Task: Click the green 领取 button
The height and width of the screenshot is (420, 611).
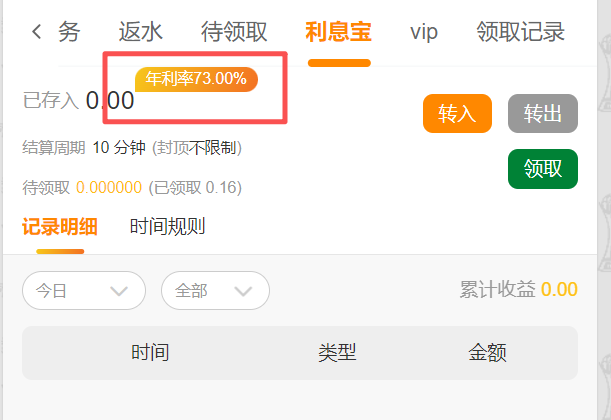Action: point(543,168)
